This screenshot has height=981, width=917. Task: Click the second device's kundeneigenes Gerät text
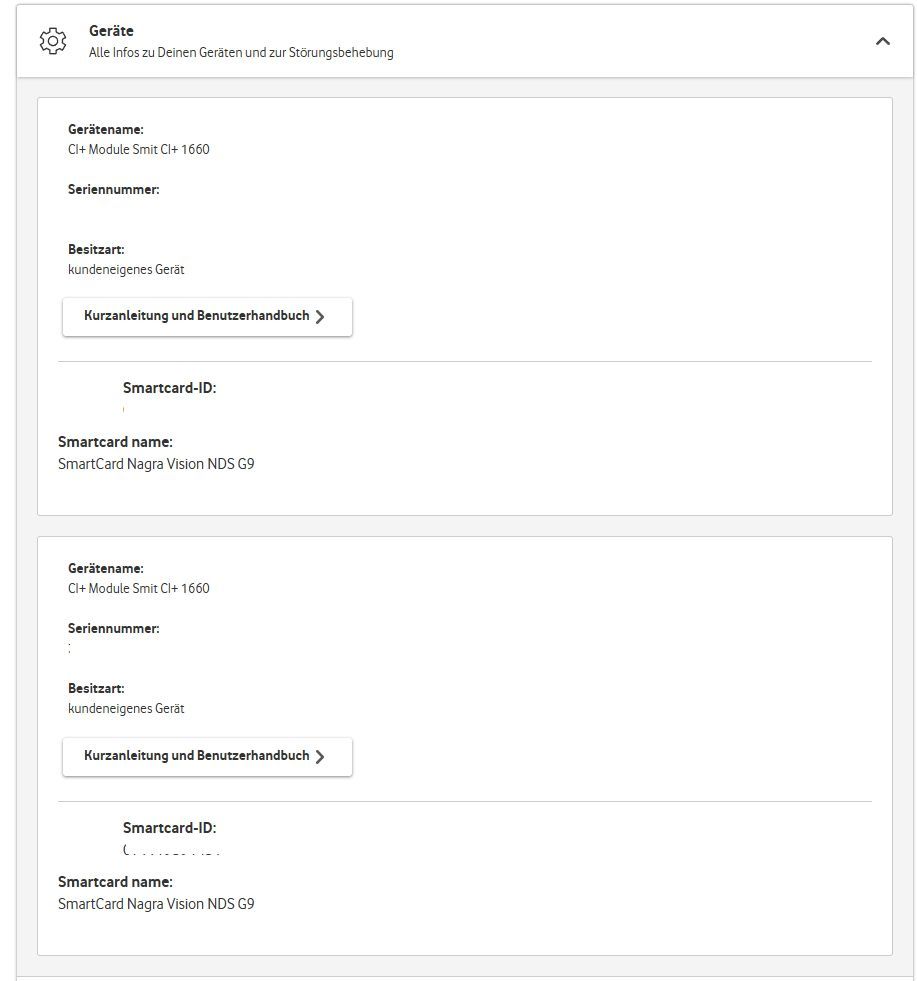pyautogui.click(x=126, y=709)
